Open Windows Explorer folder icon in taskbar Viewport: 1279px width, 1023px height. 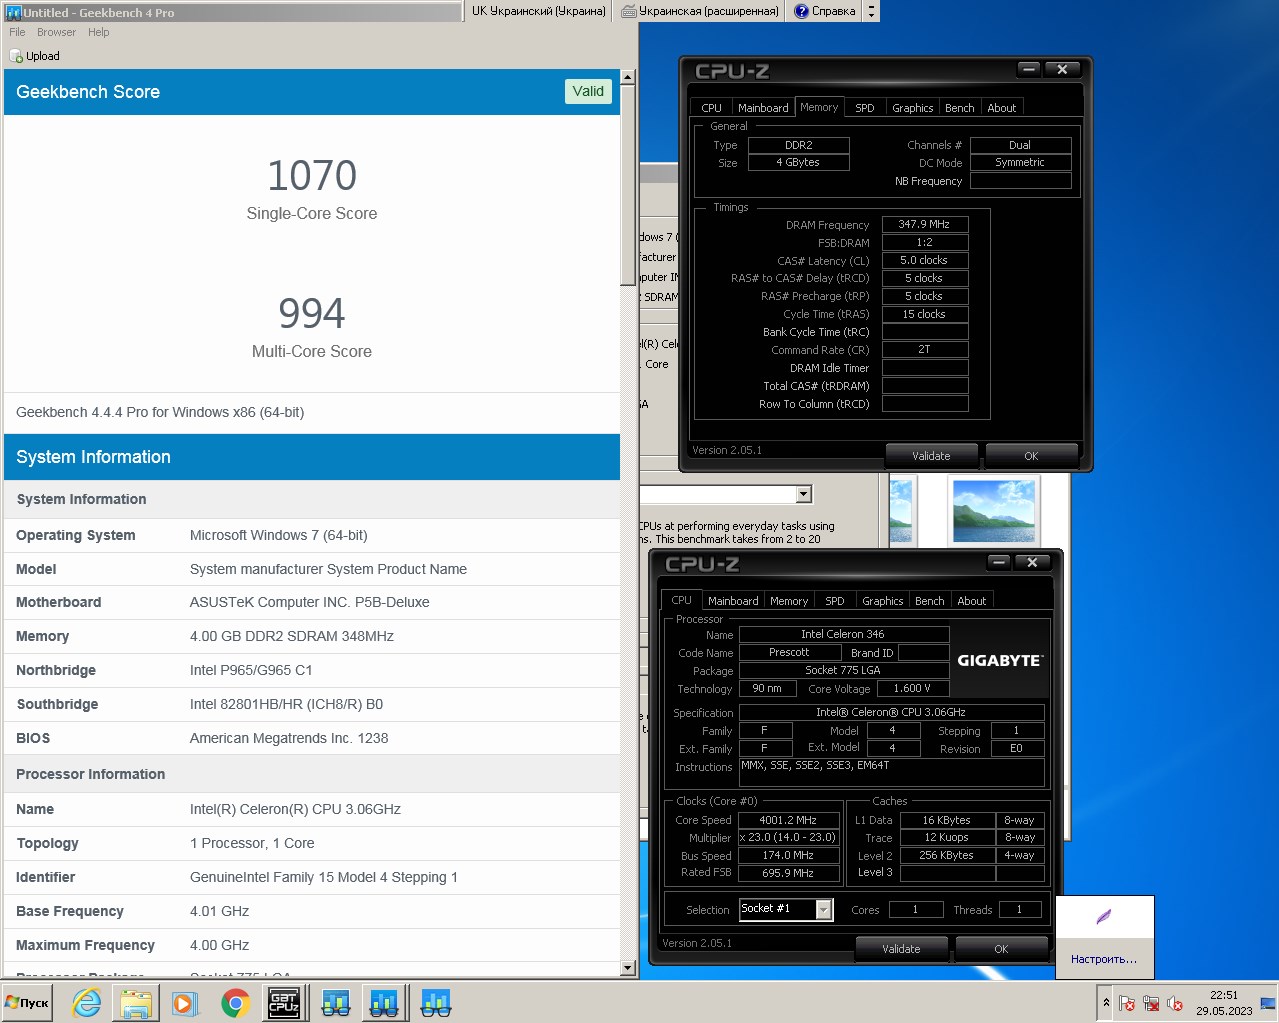click(x=136, y=1002)
